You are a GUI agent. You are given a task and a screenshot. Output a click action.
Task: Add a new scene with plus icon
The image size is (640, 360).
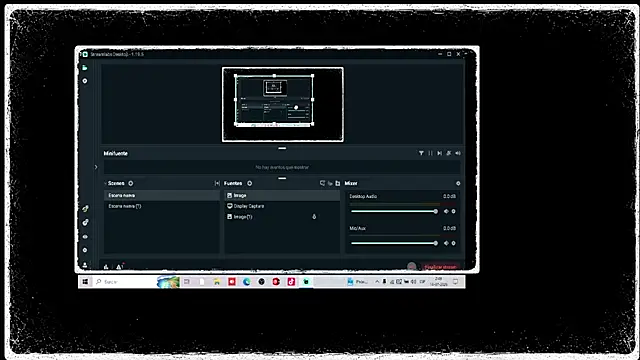point(131,183)
